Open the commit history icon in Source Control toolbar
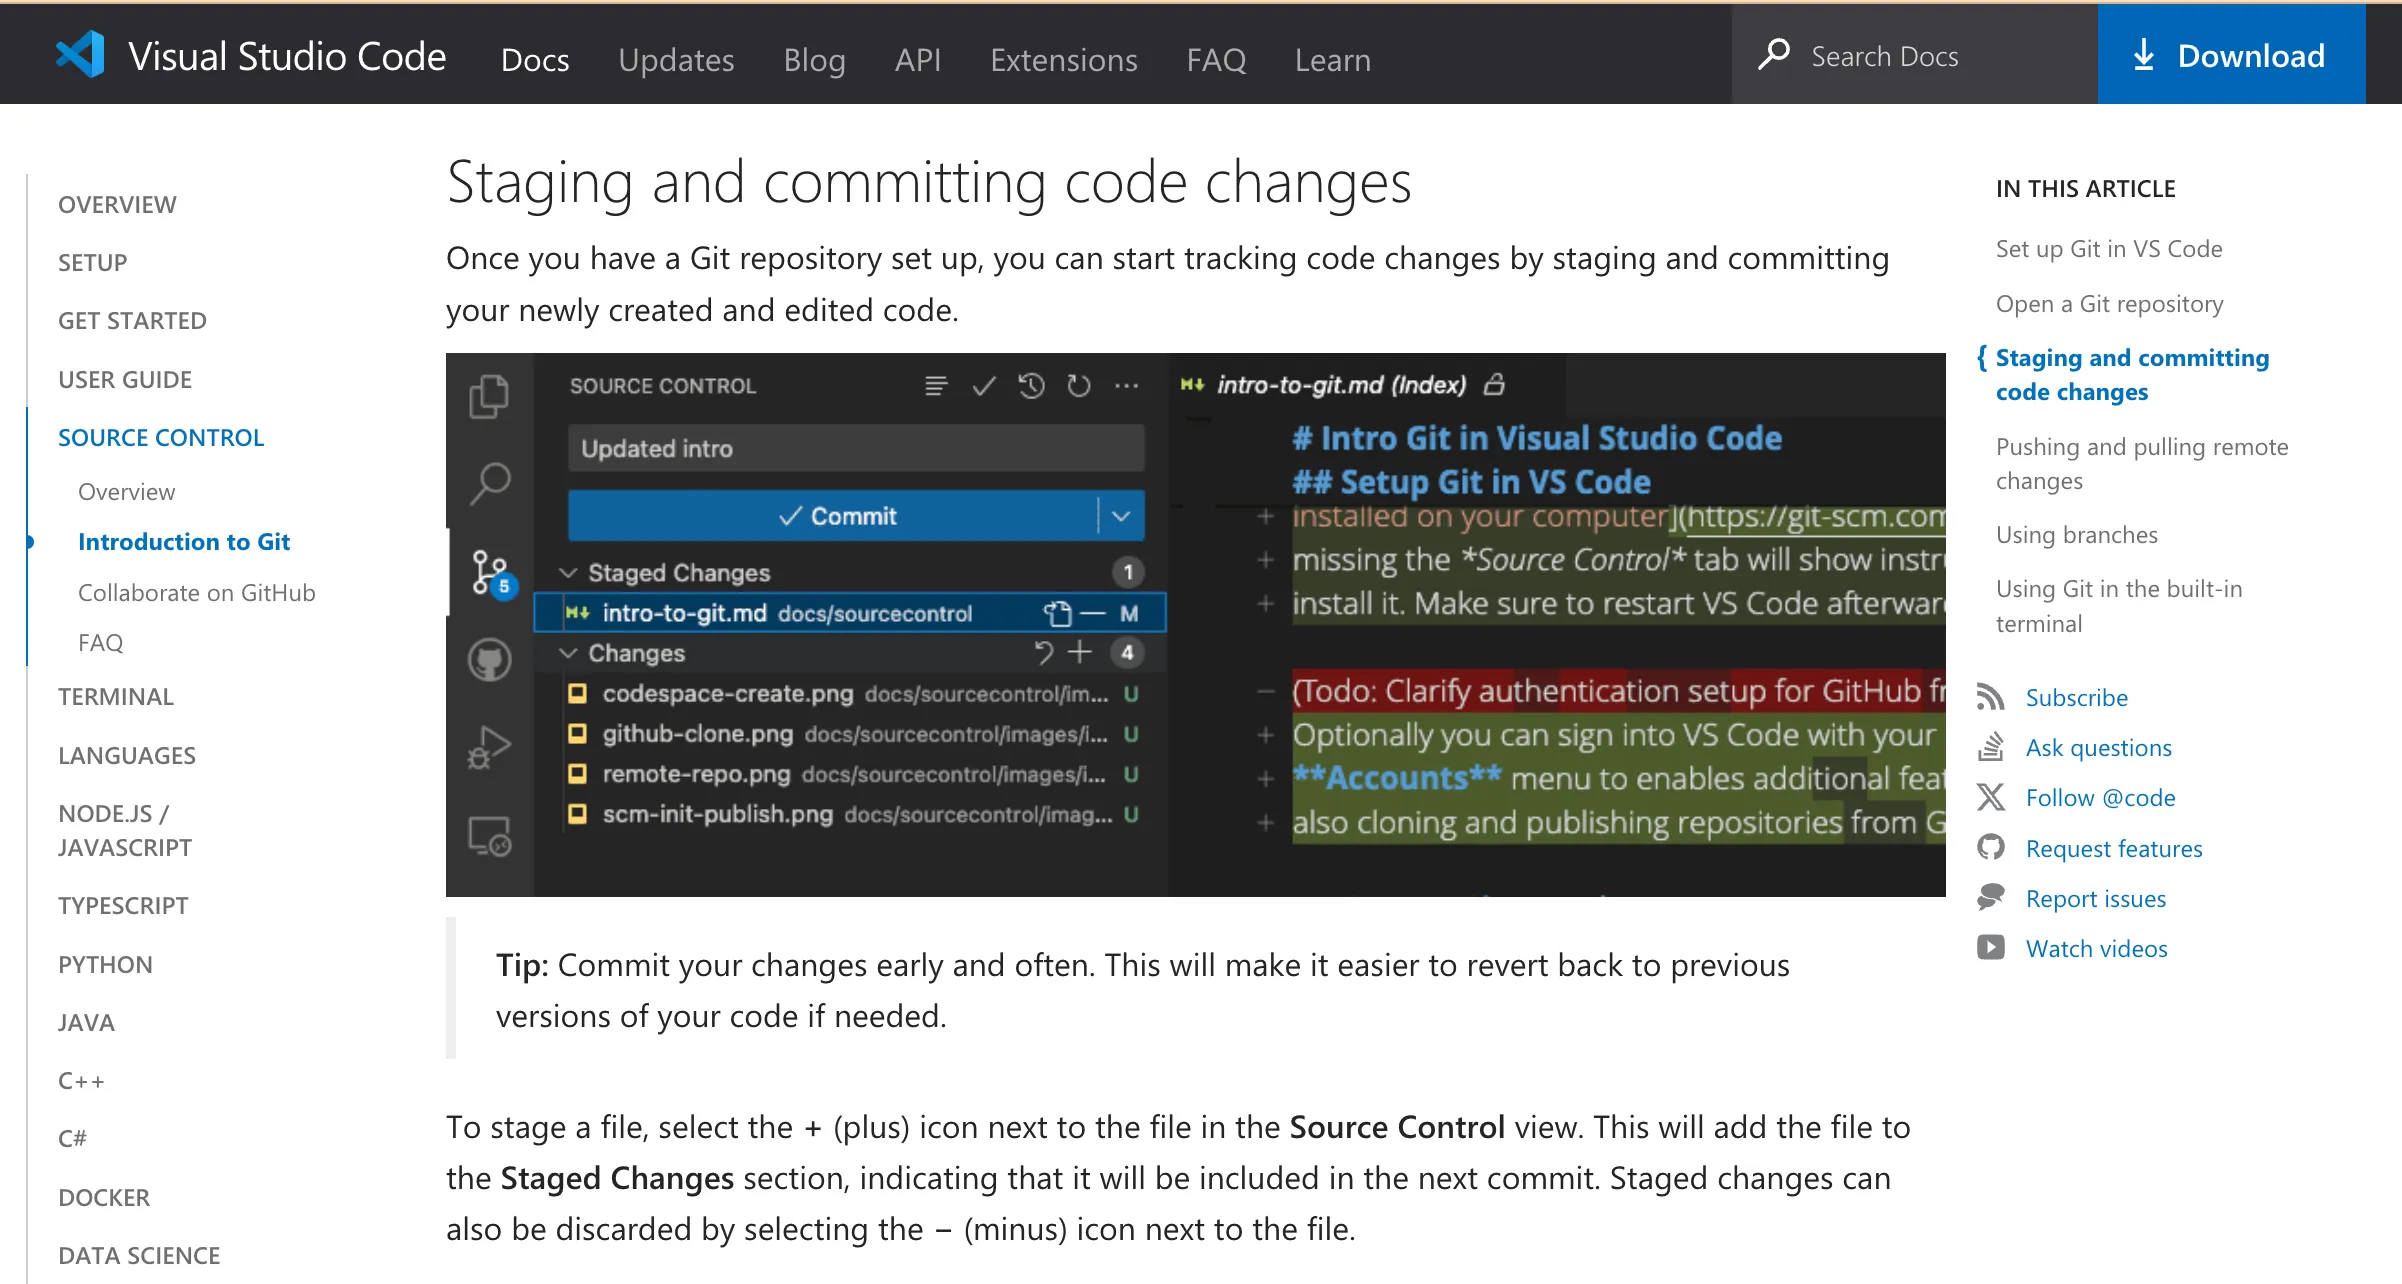 click(1031, 386)
